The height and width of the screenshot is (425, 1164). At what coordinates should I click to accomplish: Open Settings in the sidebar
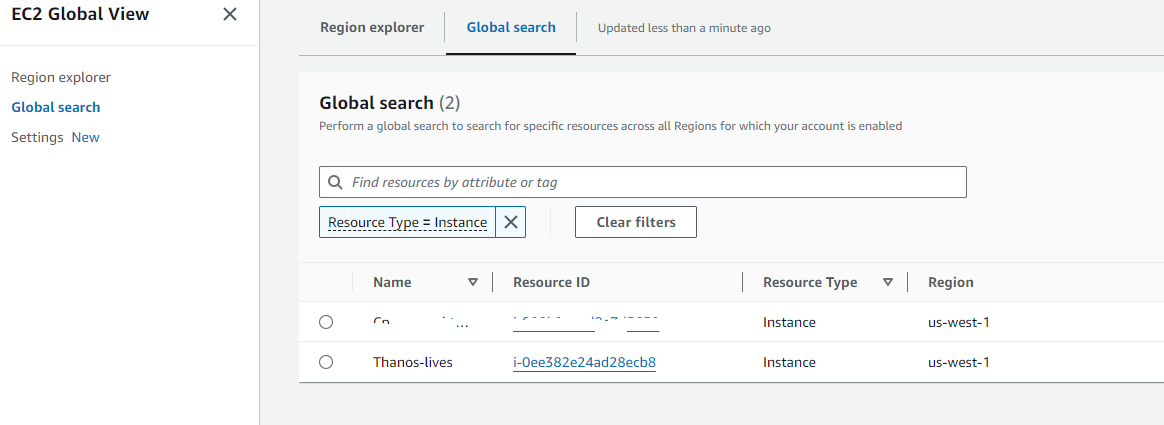pyautogui.click(x=37, y=137)
